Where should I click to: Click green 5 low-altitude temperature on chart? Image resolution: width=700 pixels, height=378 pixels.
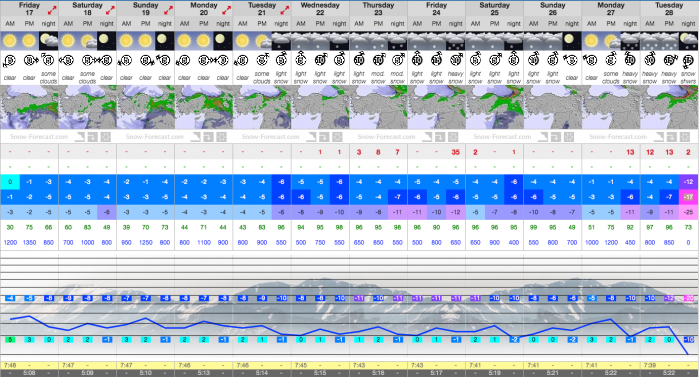pyautogui.click(x=10, y=340)
